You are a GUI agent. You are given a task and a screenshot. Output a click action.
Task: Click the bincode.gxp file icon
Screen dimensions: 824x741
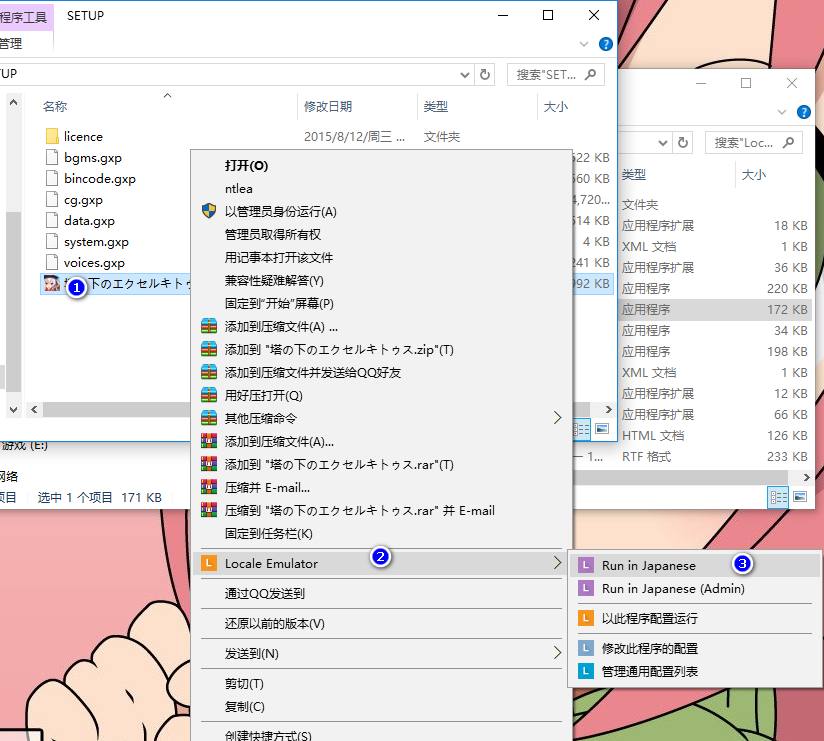tap(52, 179)
